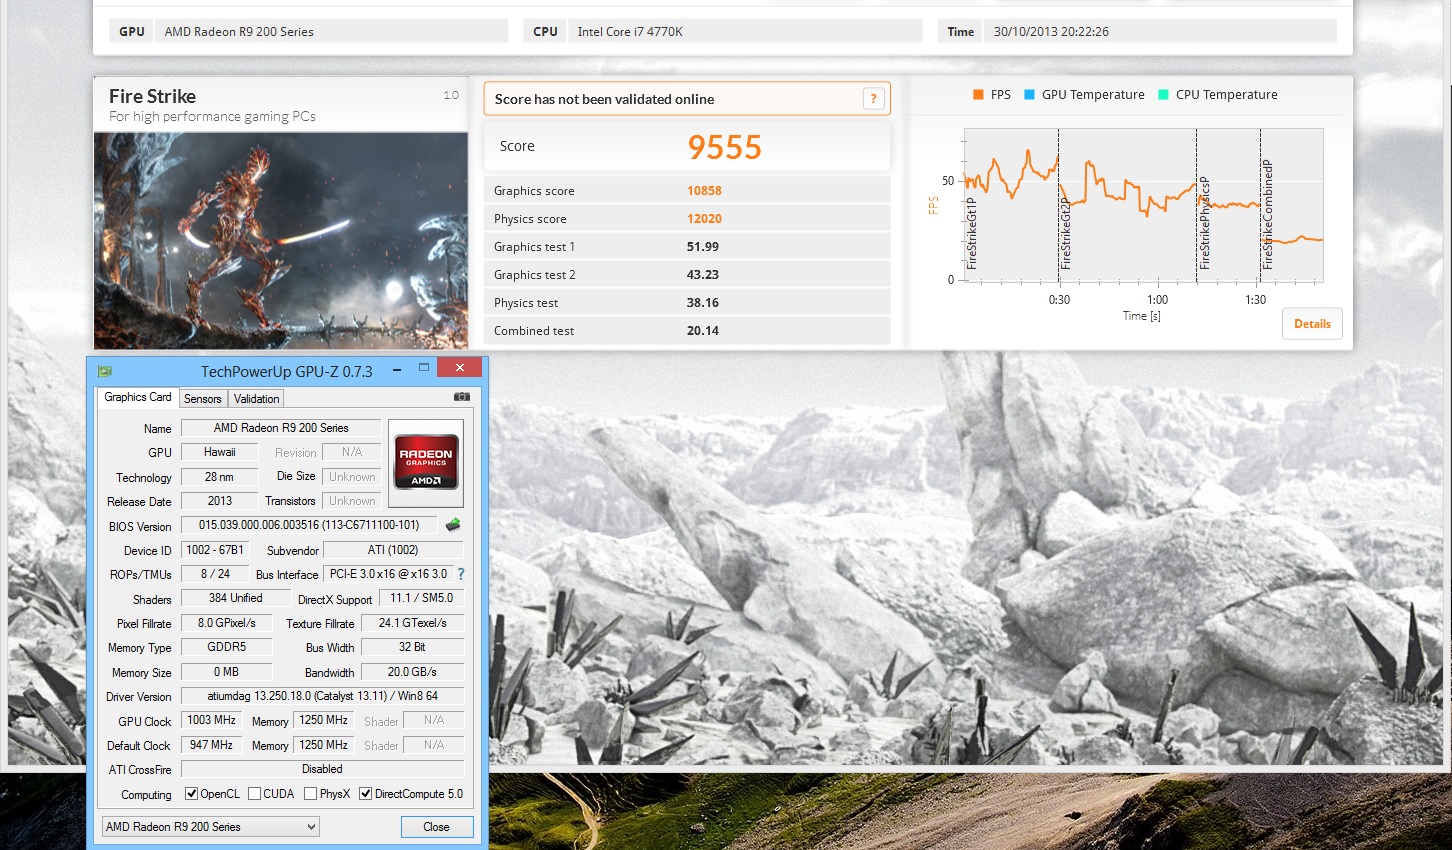Enable the CUDA checkbox
This screenshot has width=1452, height=850.
[254, 793]
